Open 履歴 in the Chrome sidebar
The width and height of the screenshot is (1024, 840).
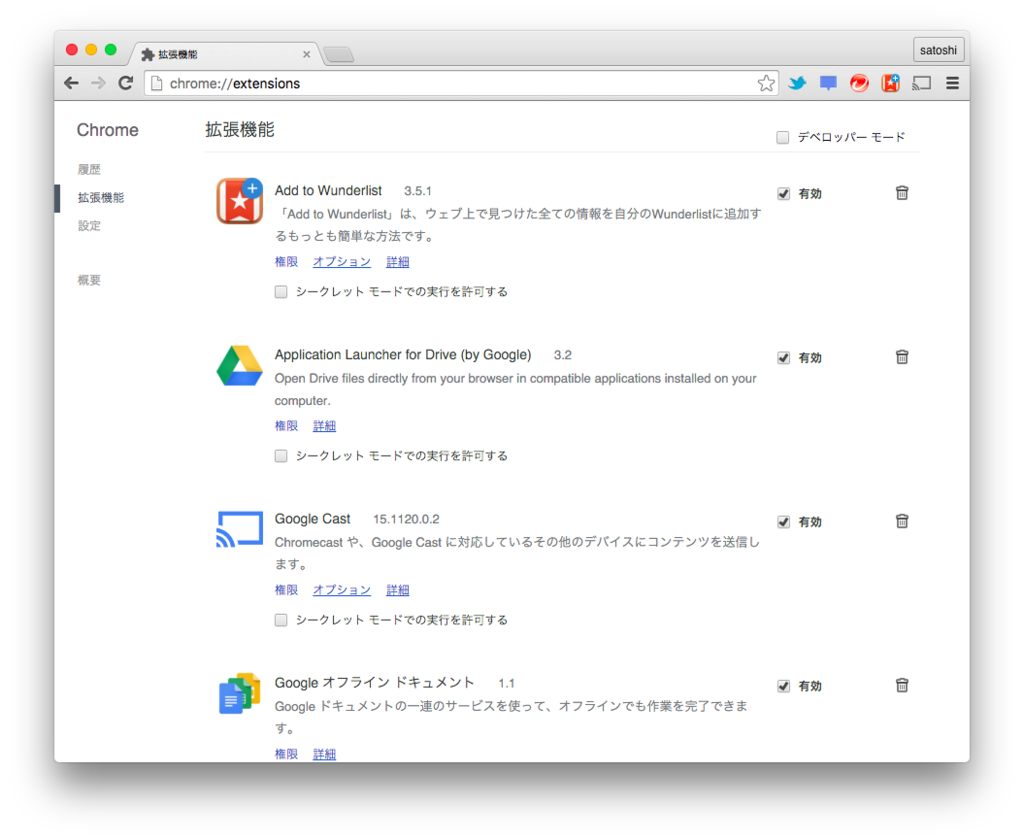click(89, 169)
